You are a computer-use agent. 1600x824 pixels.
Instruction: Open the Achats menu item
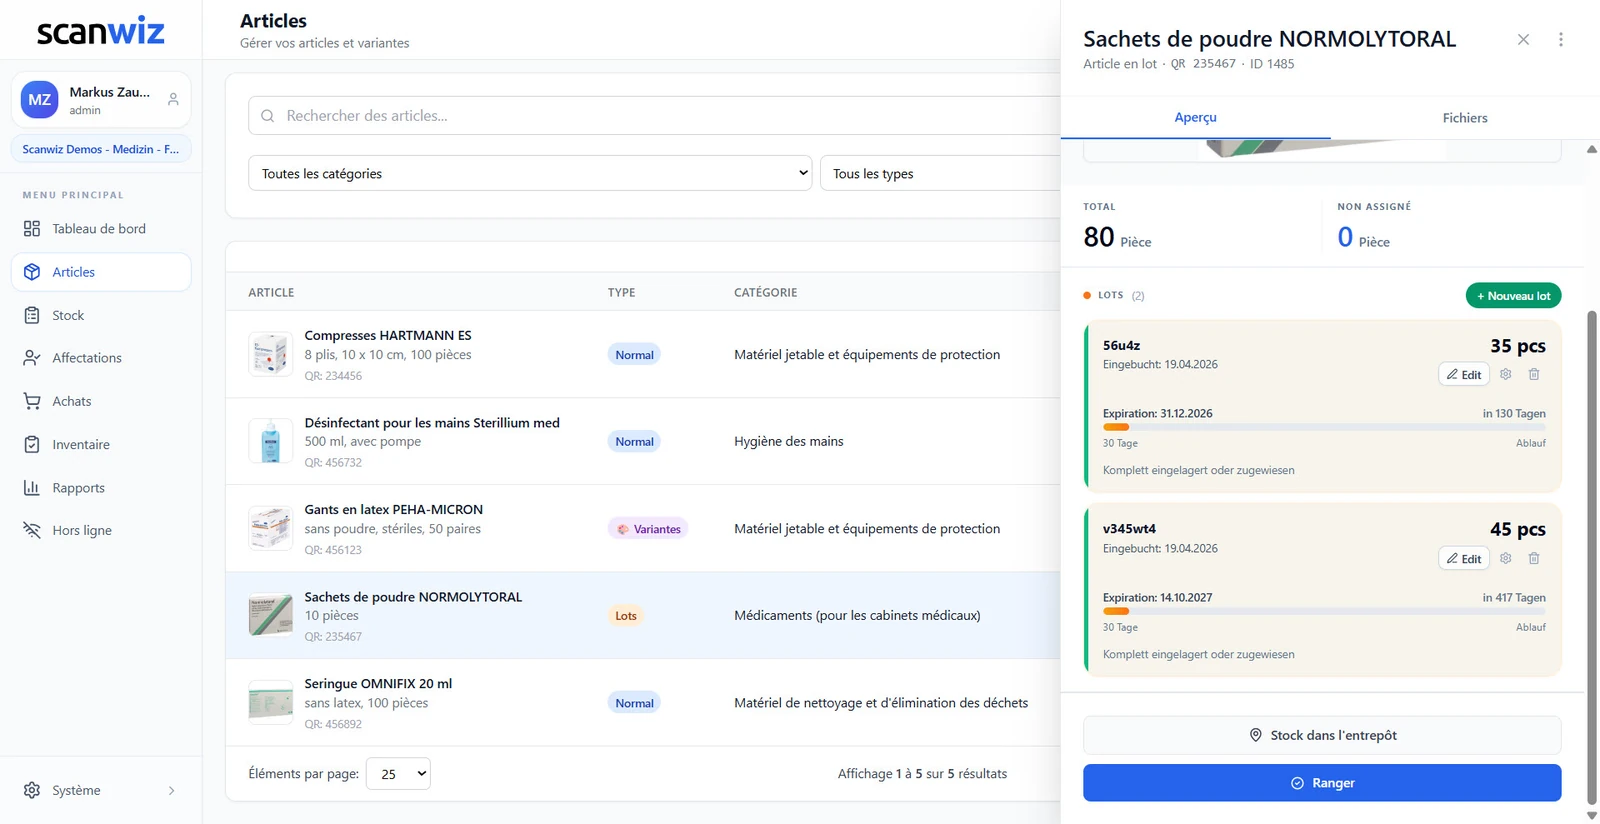coord(101,401)
